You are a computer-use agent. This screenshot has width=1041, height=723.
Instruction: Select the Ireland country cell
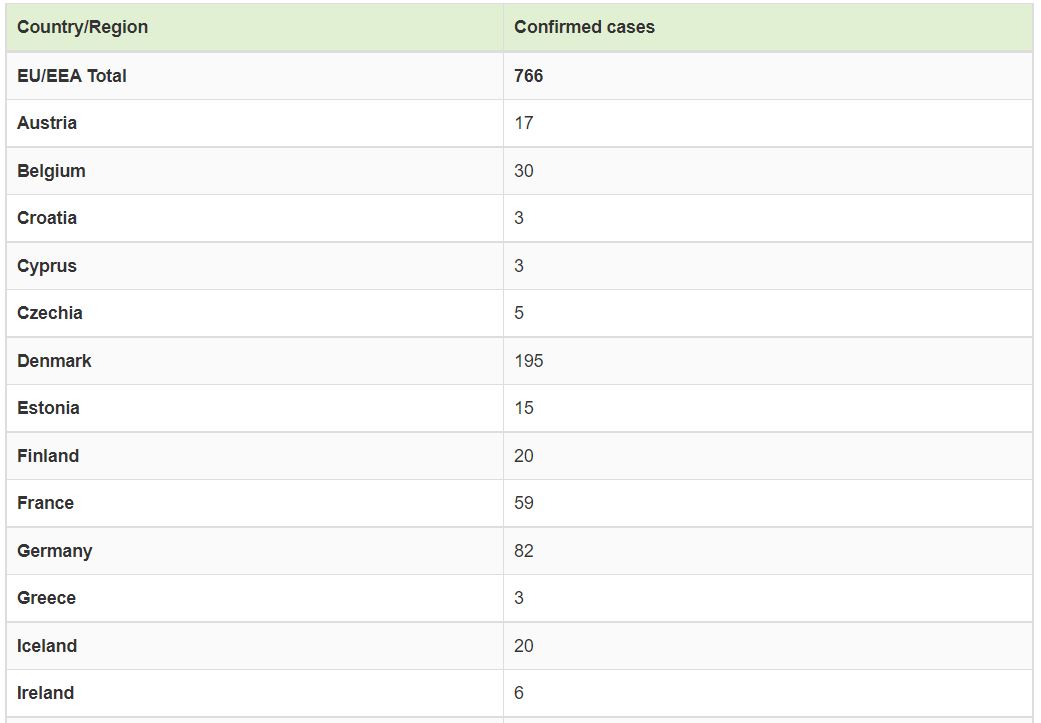[x=45, y=693]
